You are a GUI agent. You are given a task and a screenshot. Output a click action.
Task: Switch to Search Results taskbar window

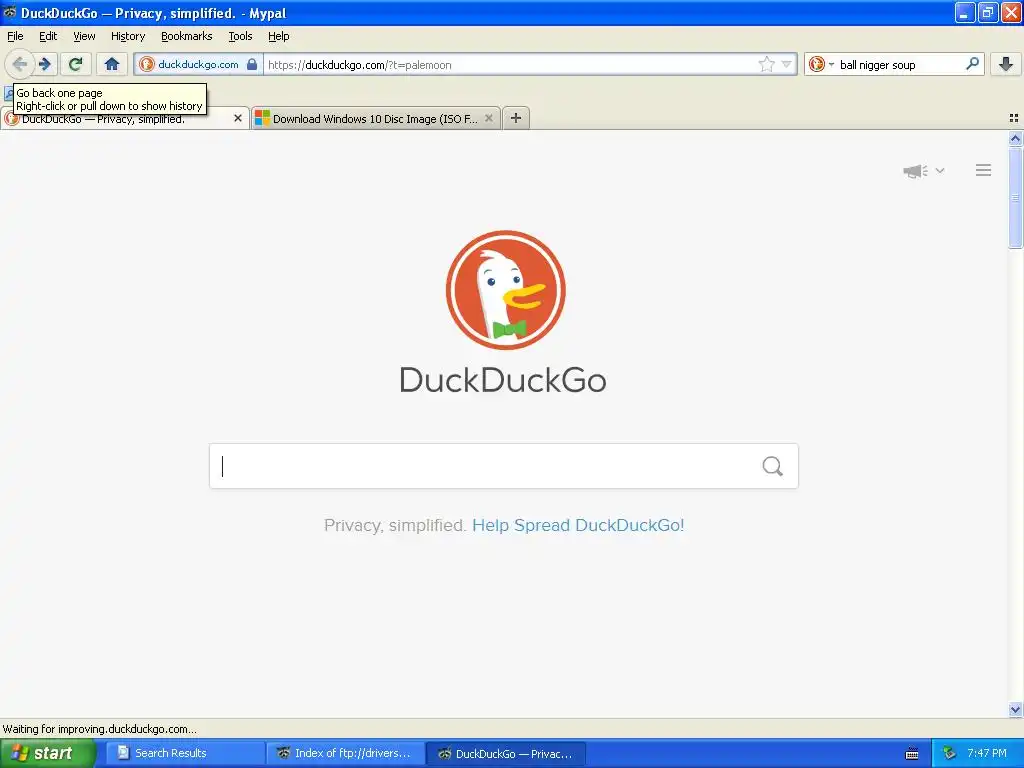click(x=183, y=753)
